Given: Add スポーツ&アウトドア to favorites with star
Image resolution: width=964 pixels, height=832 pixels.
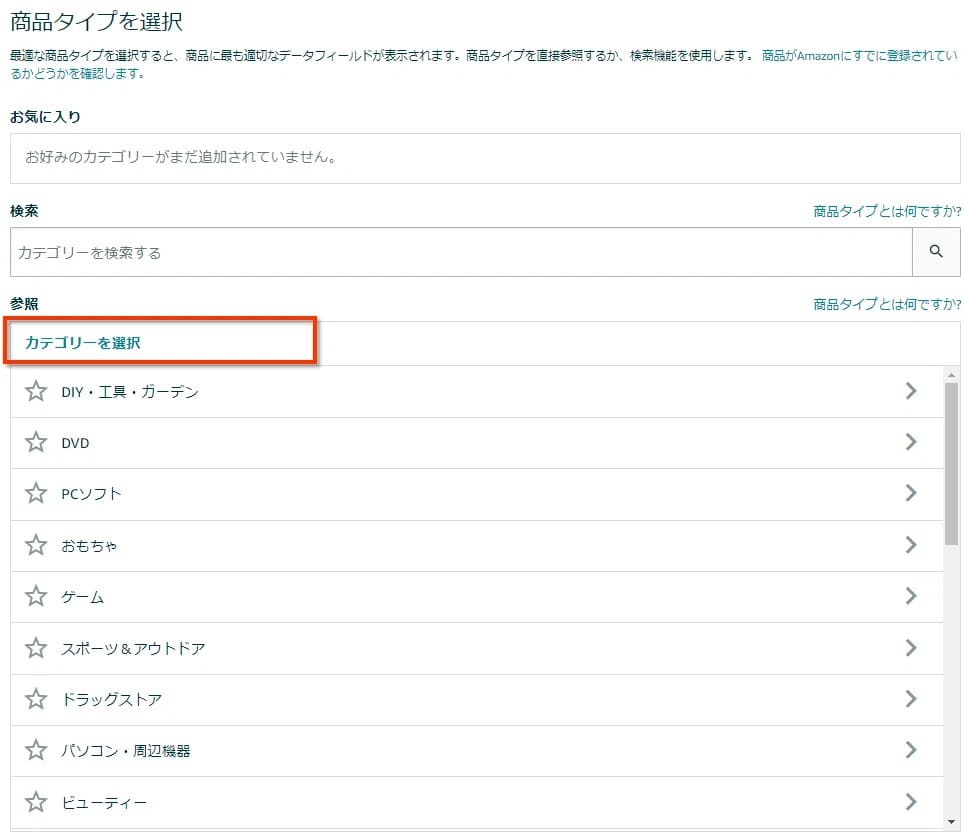Looking at the screenshot, I should pyautogui.click(x=36, y=648).
